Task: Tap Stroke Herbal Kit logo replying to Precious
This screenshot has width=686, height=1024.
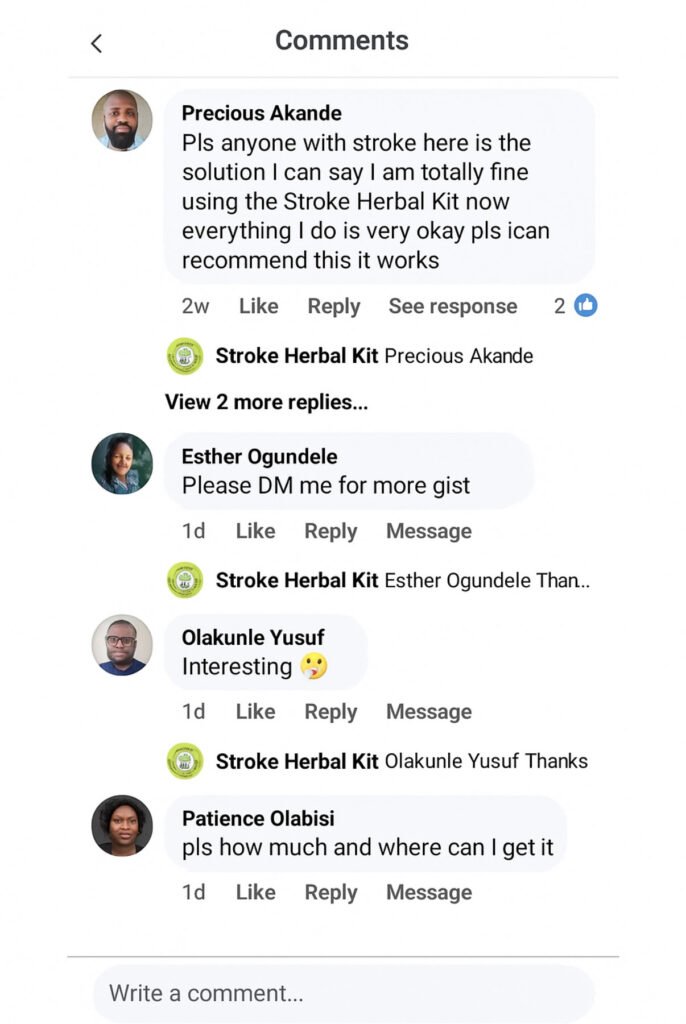Action: click(x=185, y=356)
